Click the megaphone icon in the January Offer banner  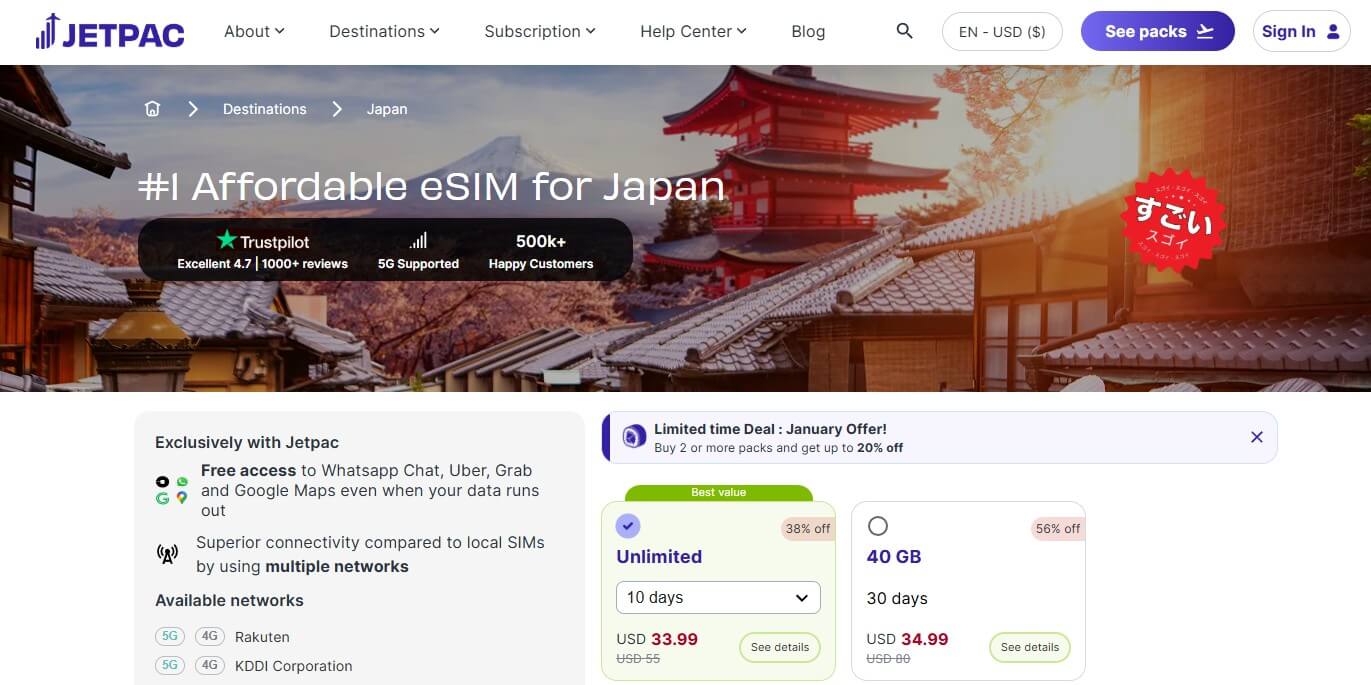pos(634,437)
